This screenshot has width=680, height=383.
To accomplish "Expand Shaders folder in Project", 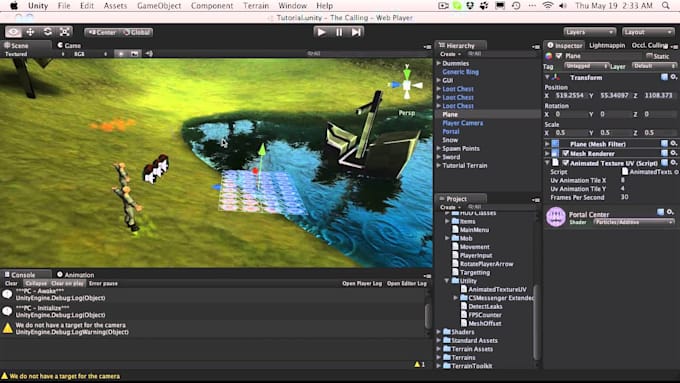I will coord(438,332).
